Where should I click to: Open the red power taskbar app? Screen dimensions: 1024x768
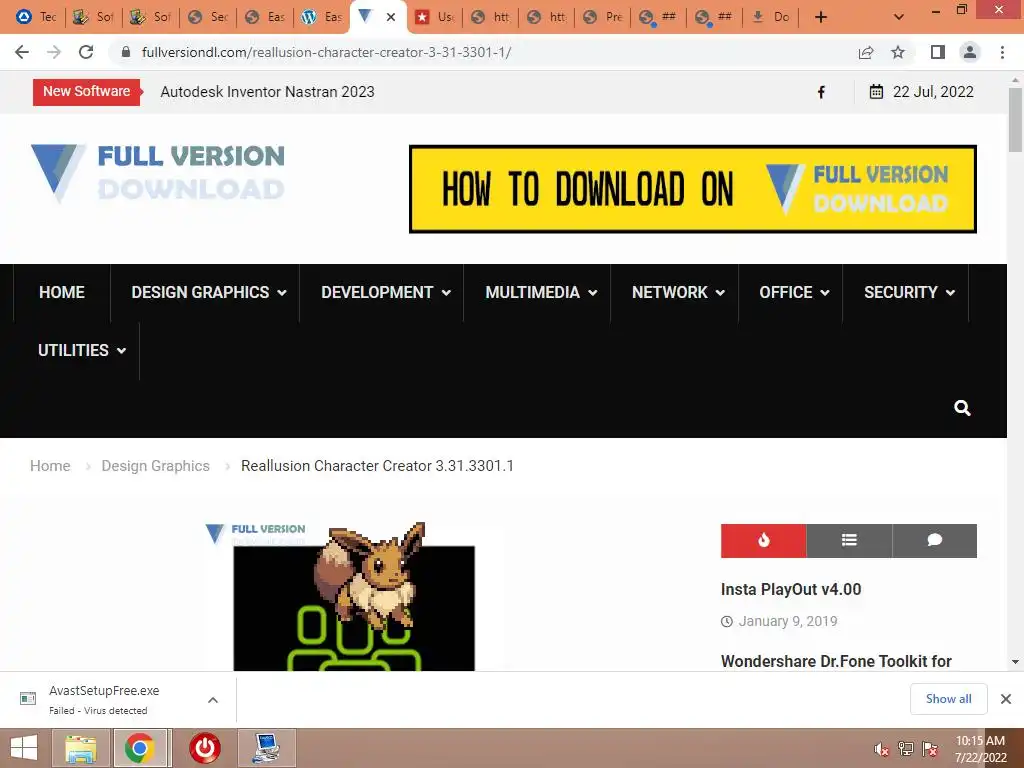204,748
